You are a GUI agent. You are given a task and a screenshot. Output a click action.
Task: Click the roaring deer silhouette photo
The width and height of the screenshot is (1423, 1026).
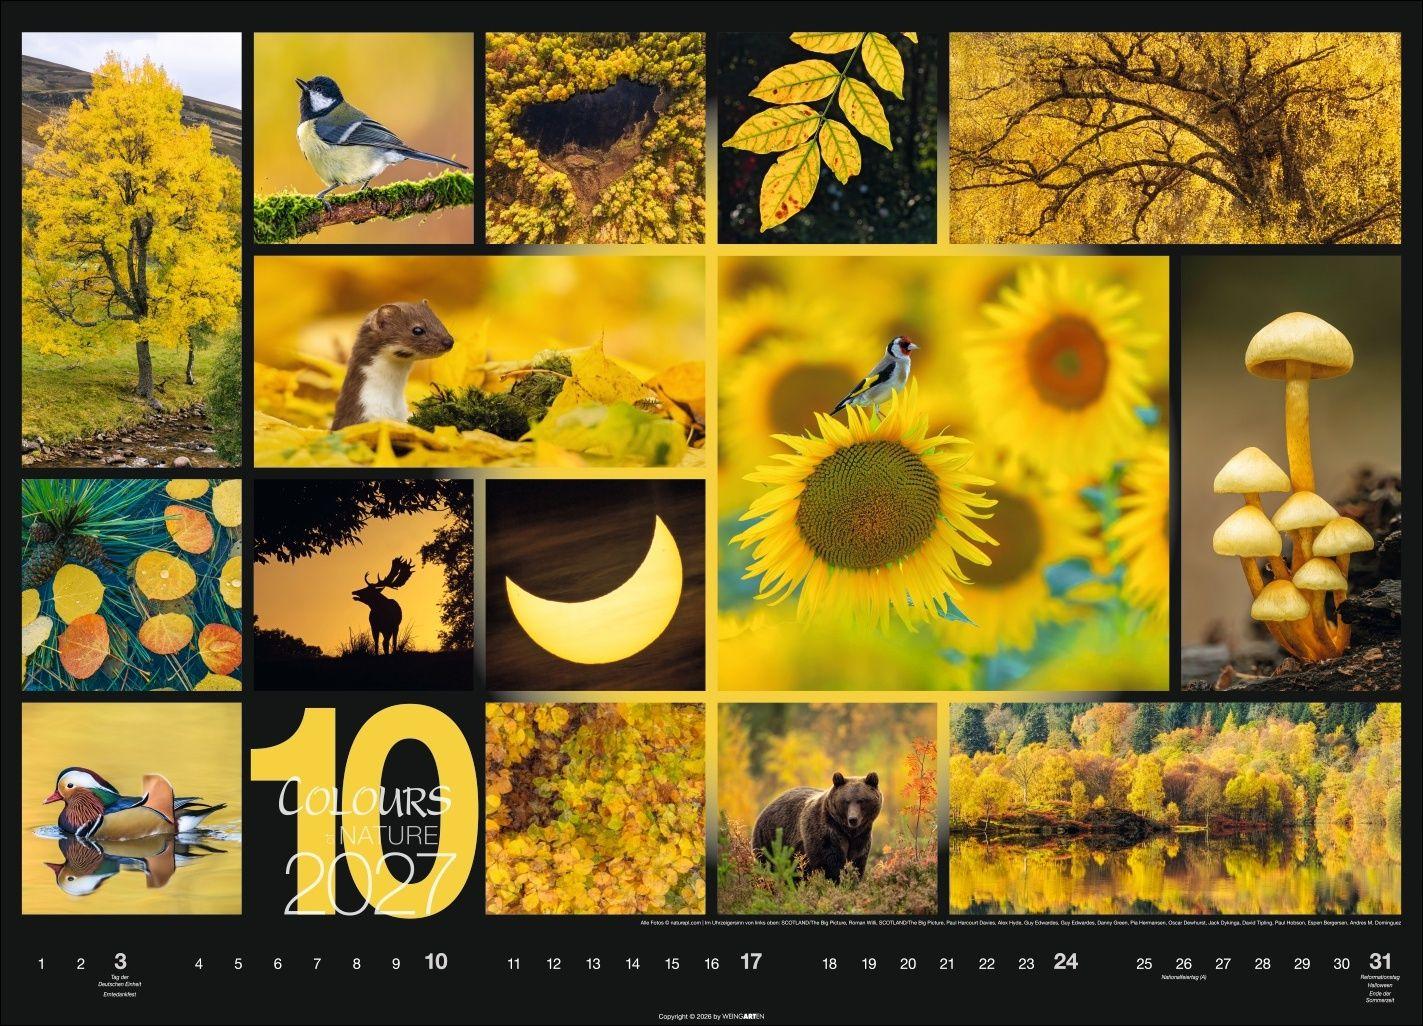pyautogui.click(x=360, y=585)
